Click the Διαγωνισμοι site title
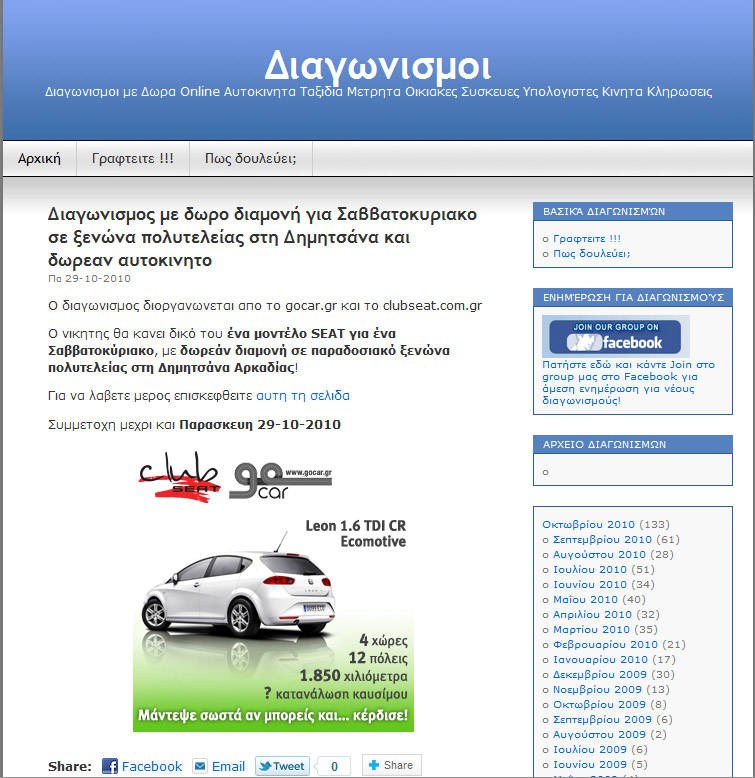The height and width of the screenshot is (778, 755). (x=378, y=65)
